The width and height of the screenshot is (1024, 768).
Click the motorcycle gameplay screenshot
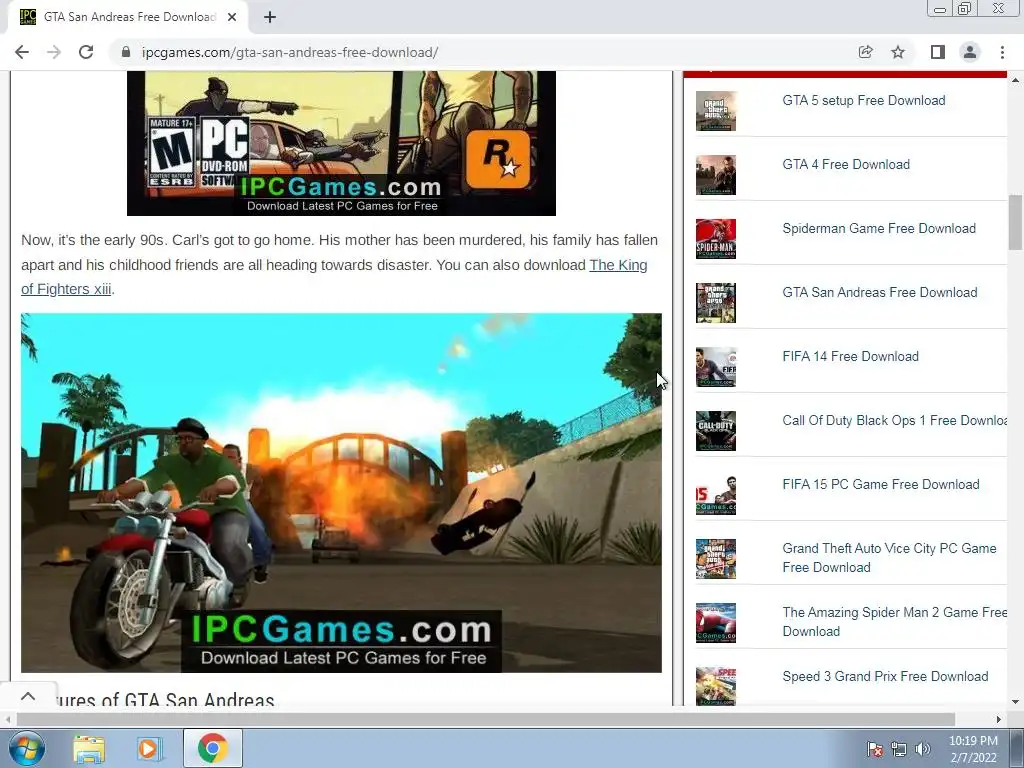point(341,493)
